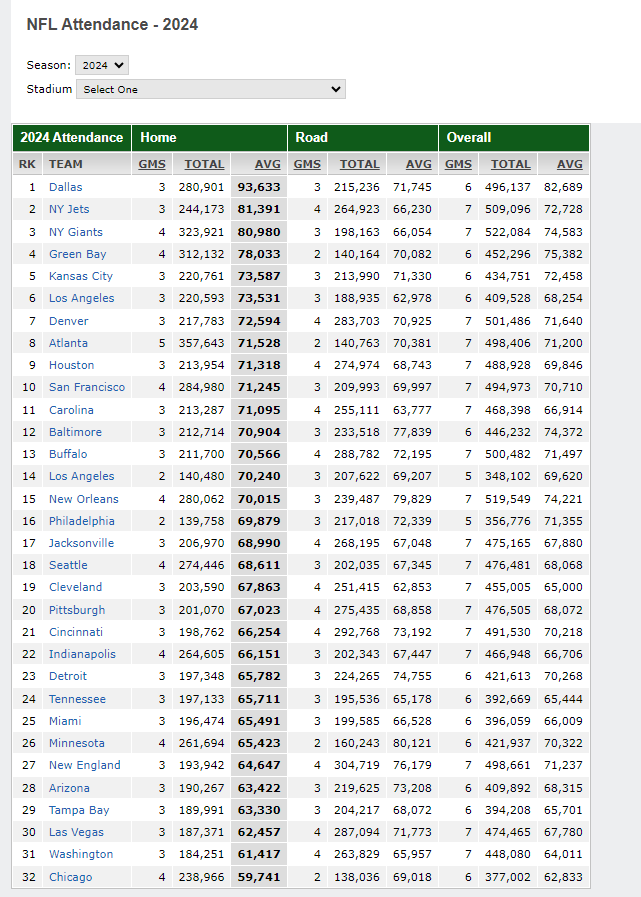Open the NY Jets team link
Viewport: 641px width, 897px height.
69,209
